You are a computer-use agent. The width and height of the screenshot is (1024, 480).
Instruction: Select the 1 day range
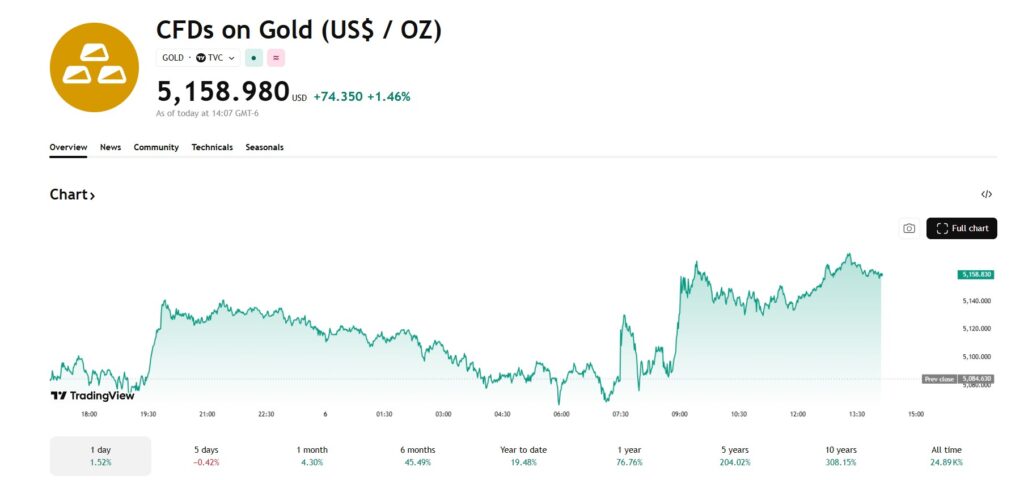[100, 456]
